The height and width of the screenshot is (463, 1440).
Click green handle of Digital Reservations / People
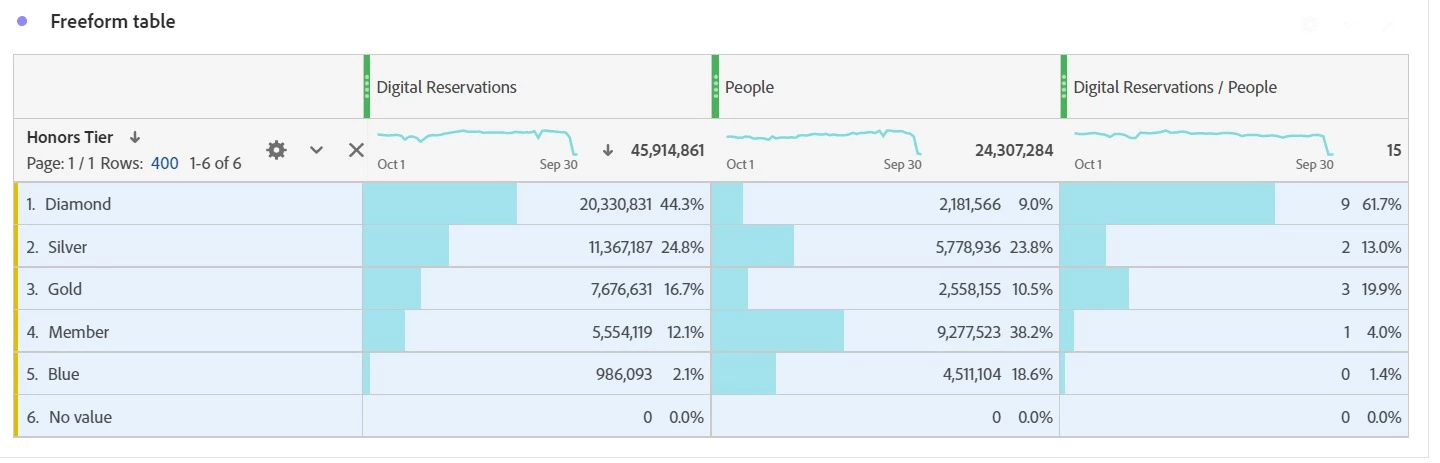[1063, 87]
